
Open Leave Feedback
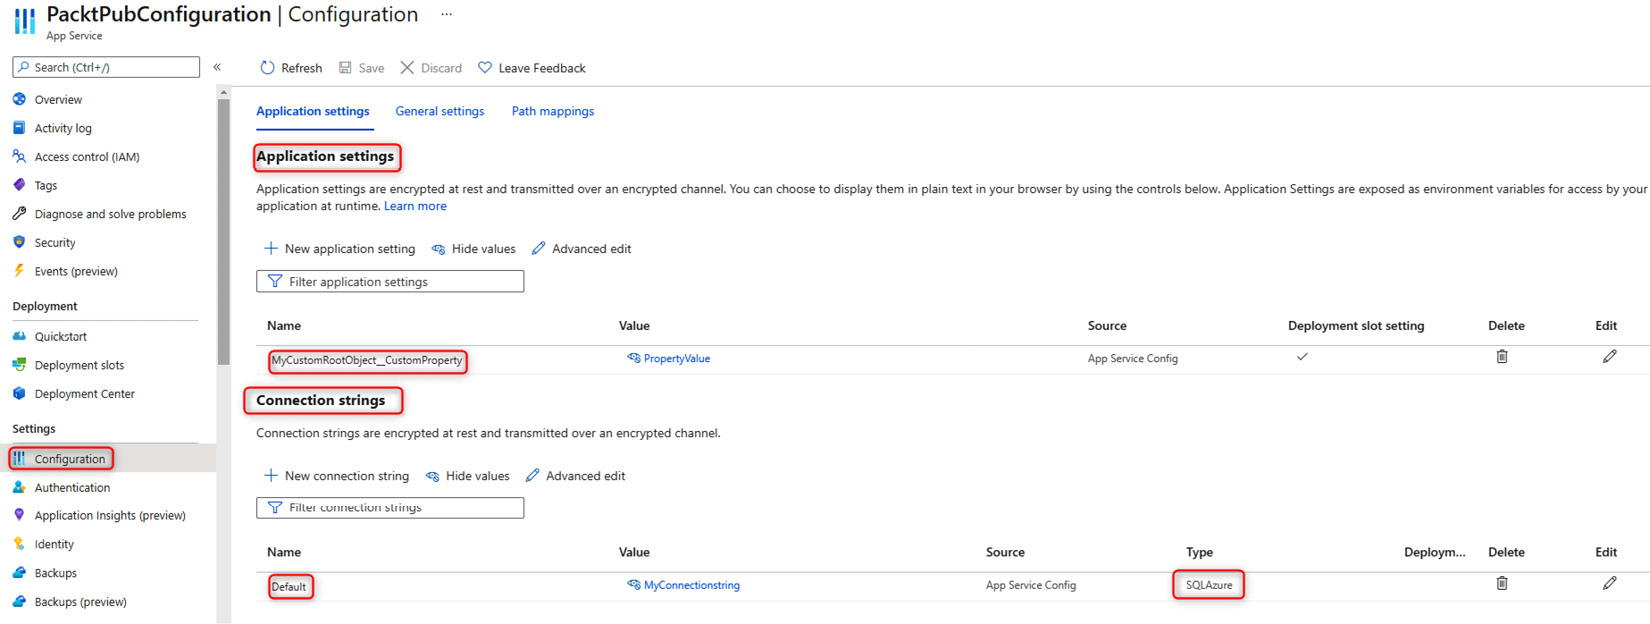click(x=531, y=68)
